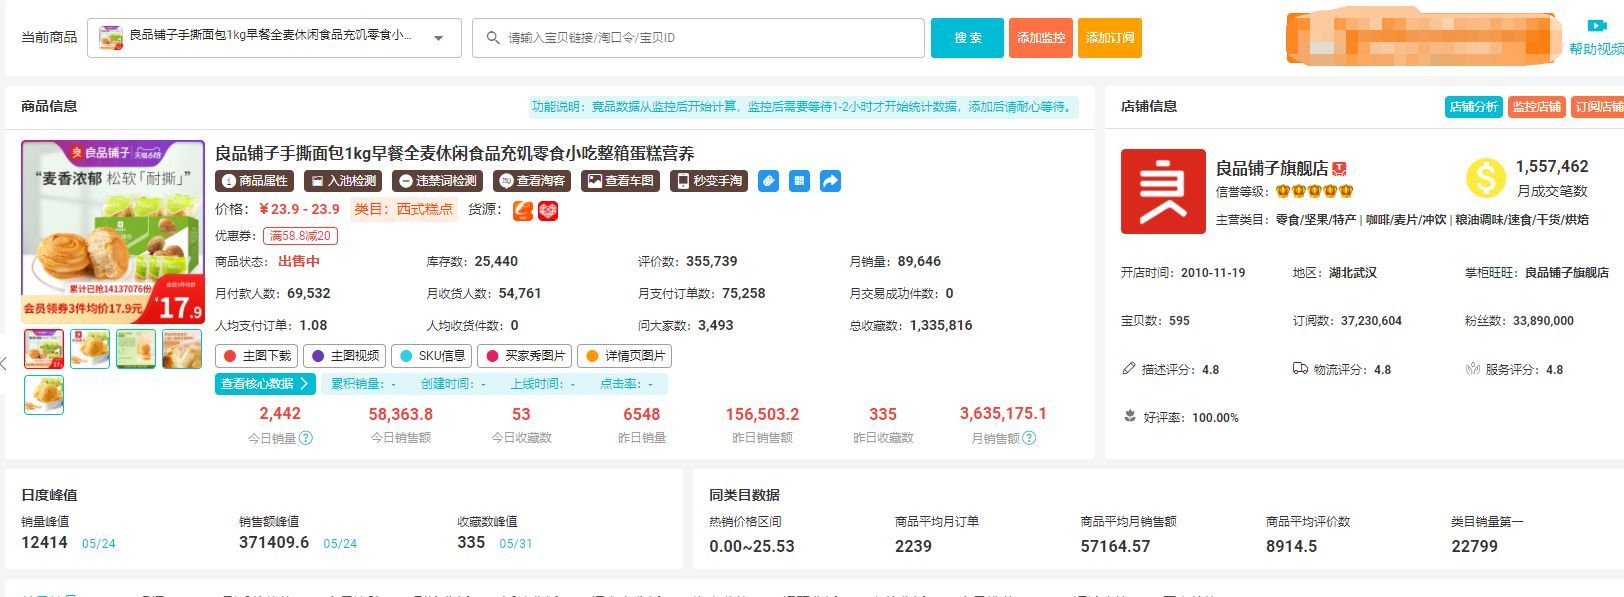Open 查看车图 ad image view
Screen dimensions: 1624x597
coord(620,181)
